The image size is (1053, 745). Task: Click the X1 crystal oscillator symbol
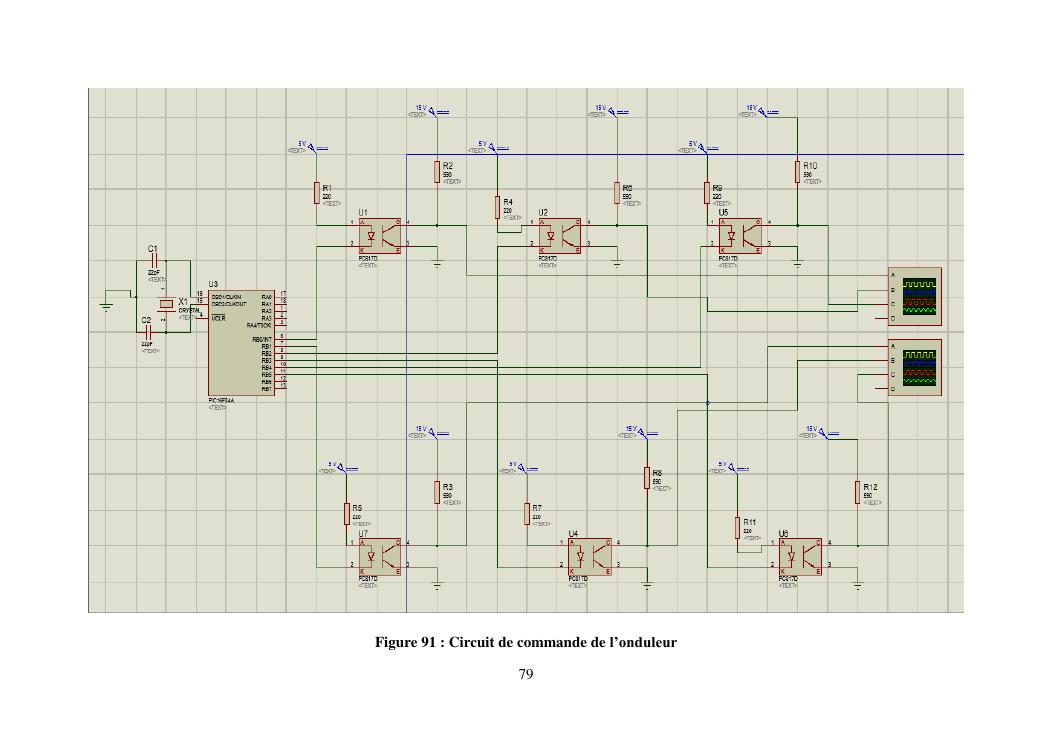tap(165, 305)
